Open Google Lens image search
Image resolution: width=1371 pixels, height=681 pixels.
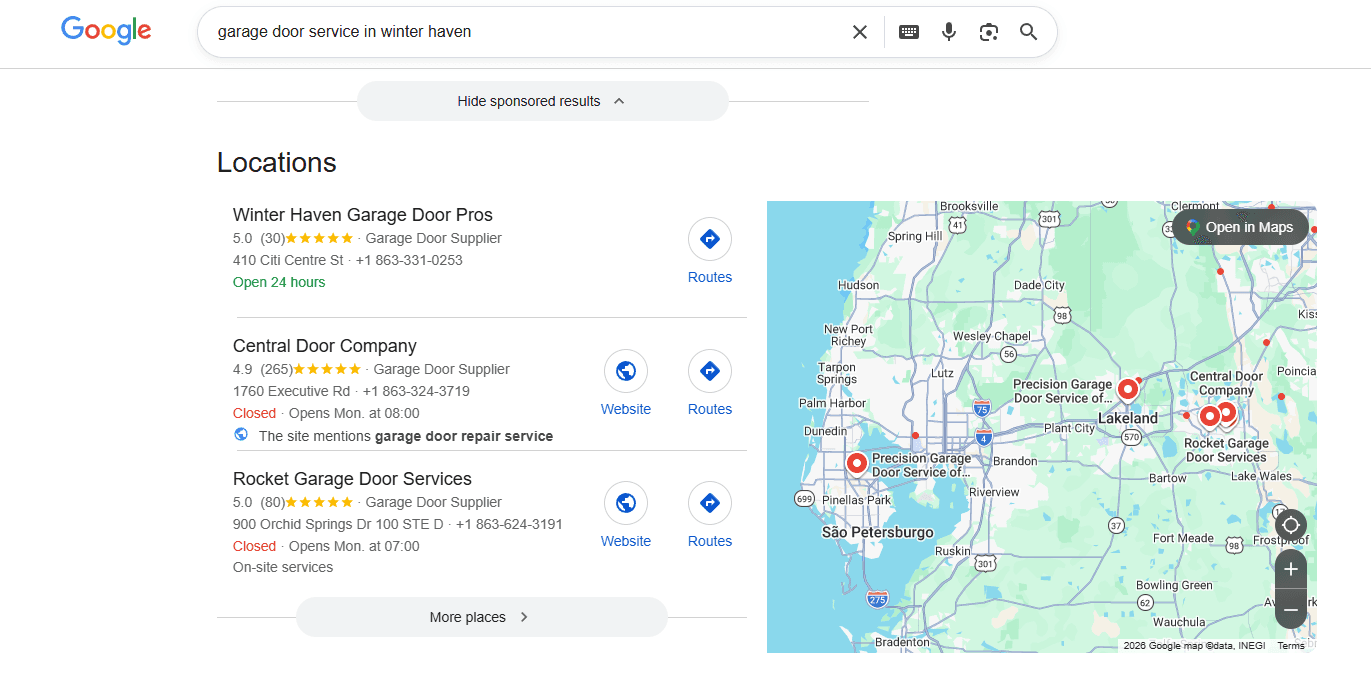(x=988, y=31)
